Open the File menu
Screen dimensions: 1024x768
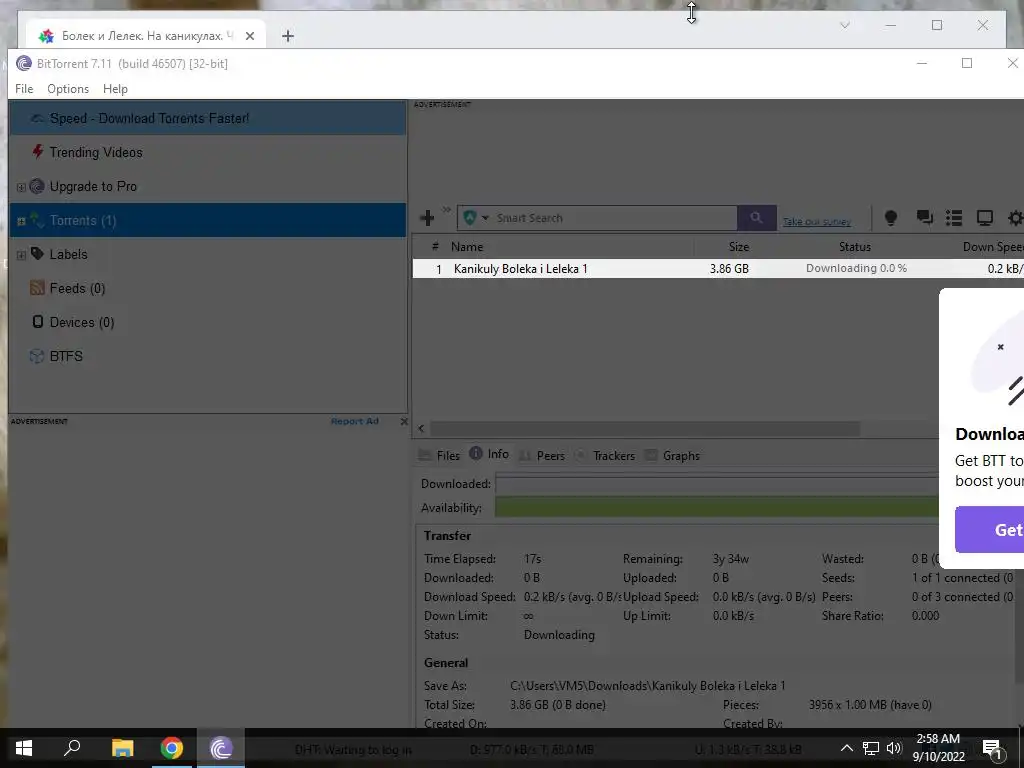click(24, 89)
